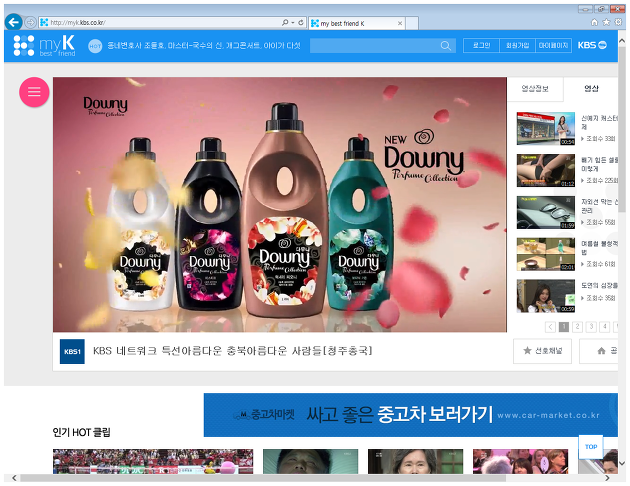This screenshot has width=630, height=486.
Task: Open the browser tools gear icon
Action: point(619,22)
